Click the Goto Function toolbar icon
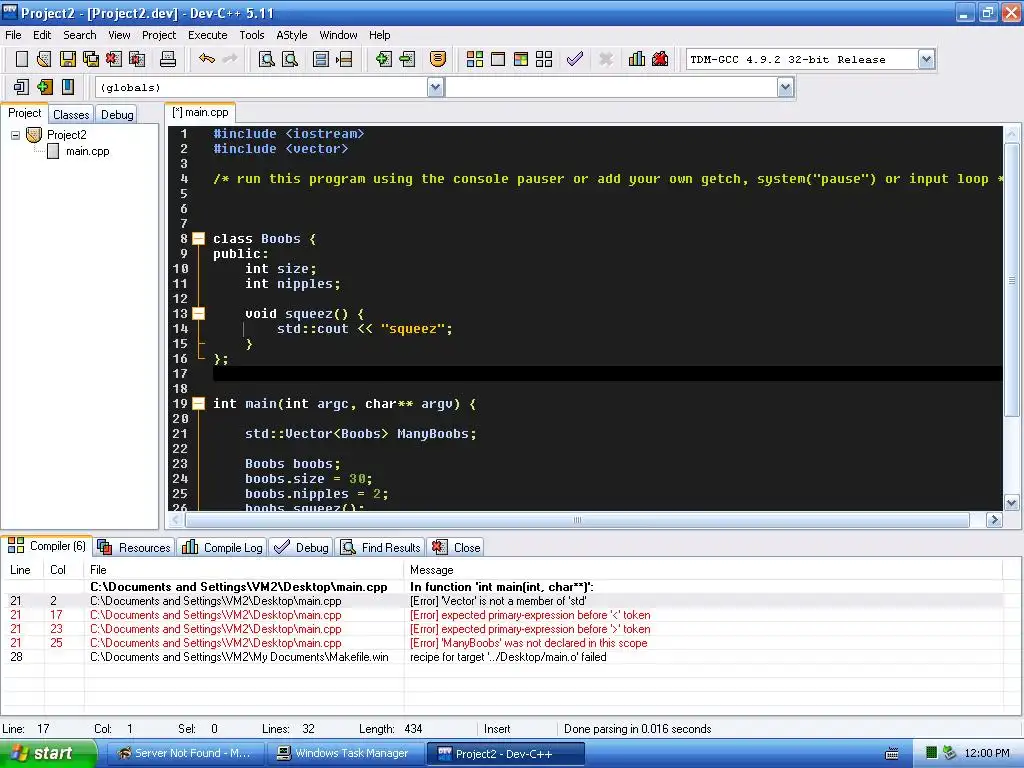 coord(321,59)
